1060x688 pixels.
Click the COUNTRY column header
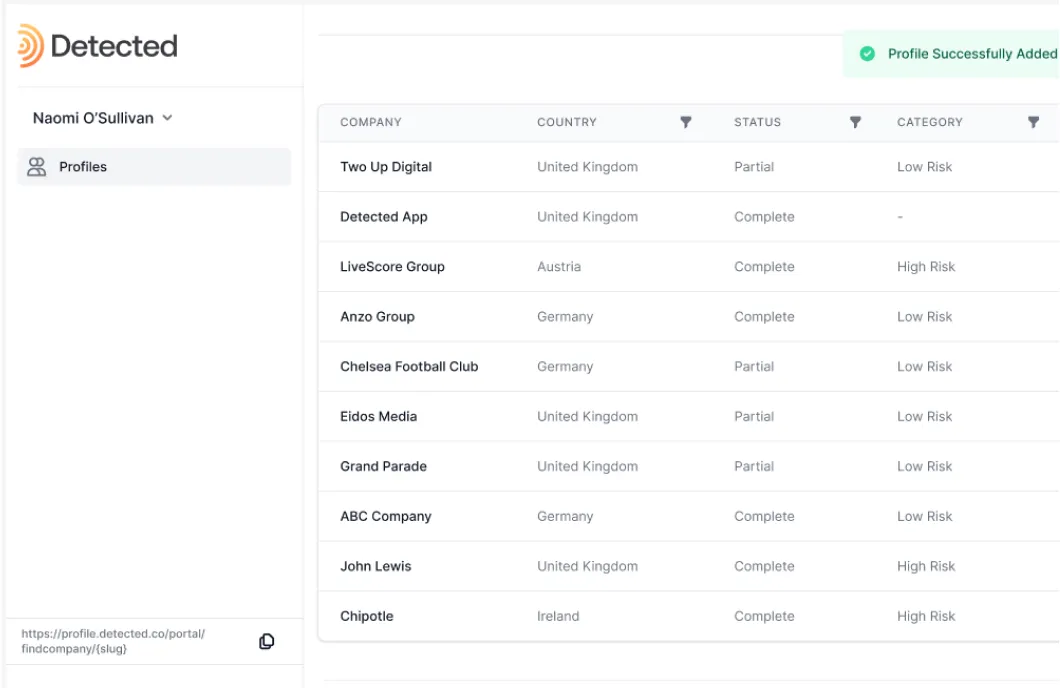click(x=567, y=122)
